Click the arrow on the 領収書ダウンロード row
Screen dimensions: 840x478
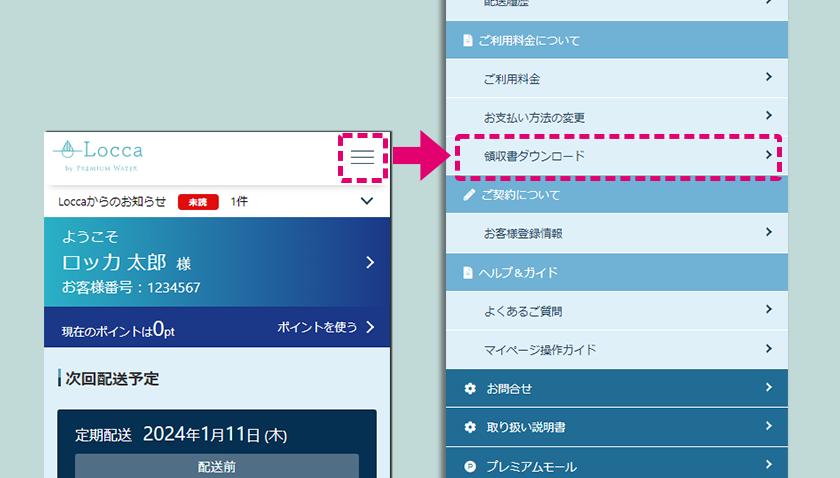[768, 155]
